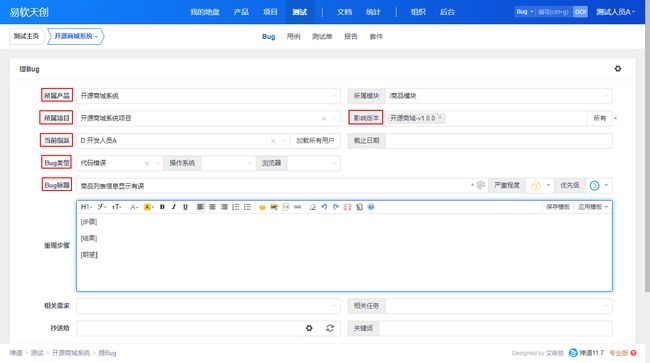This screenshot has width=650, height=363.
Task: Click the 加载所有用户 button
Action: click(315, 140)
